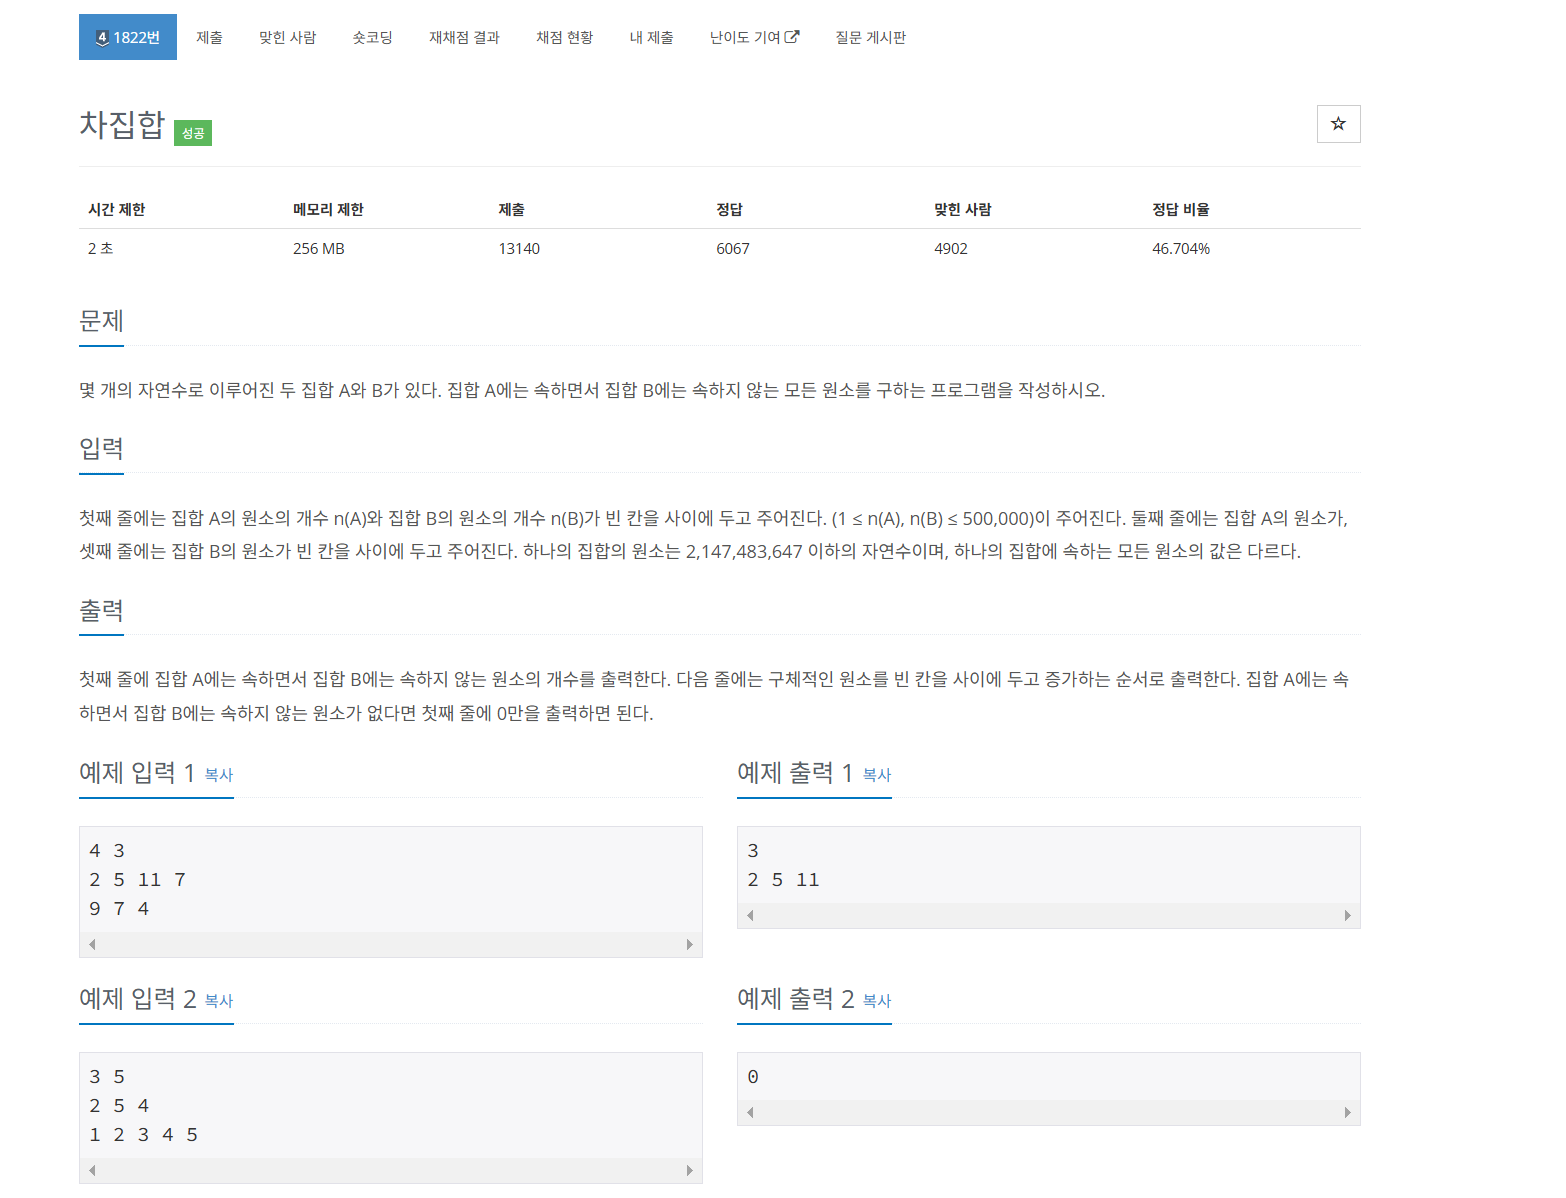Click the 예제 출력 2 heading
The image size is (1566, 1198).
click(x=796, y=998)
